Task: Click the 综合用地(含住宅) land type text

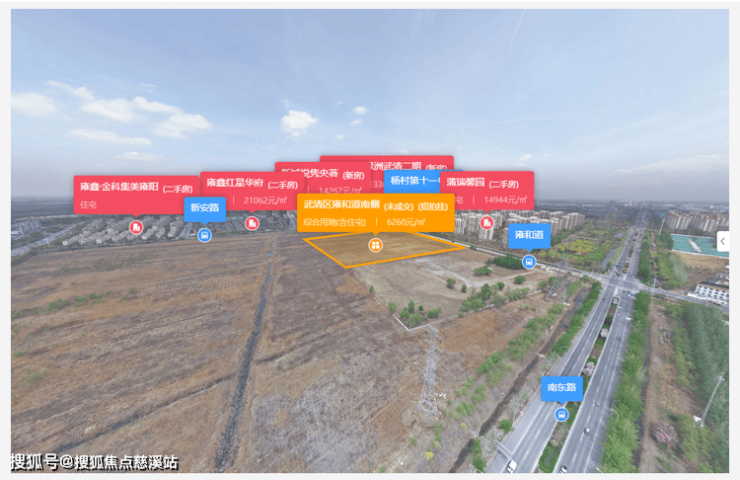Action: (335, 222)
